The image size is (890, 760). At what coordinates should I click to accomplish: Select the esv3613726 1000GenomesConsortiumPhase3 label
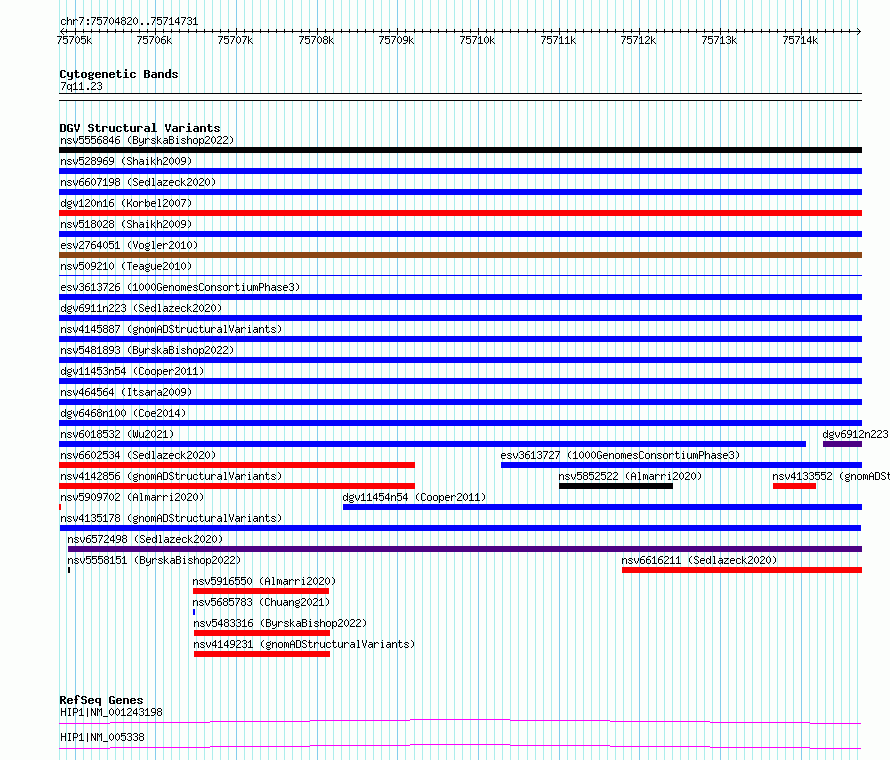(x=180, y=287)
